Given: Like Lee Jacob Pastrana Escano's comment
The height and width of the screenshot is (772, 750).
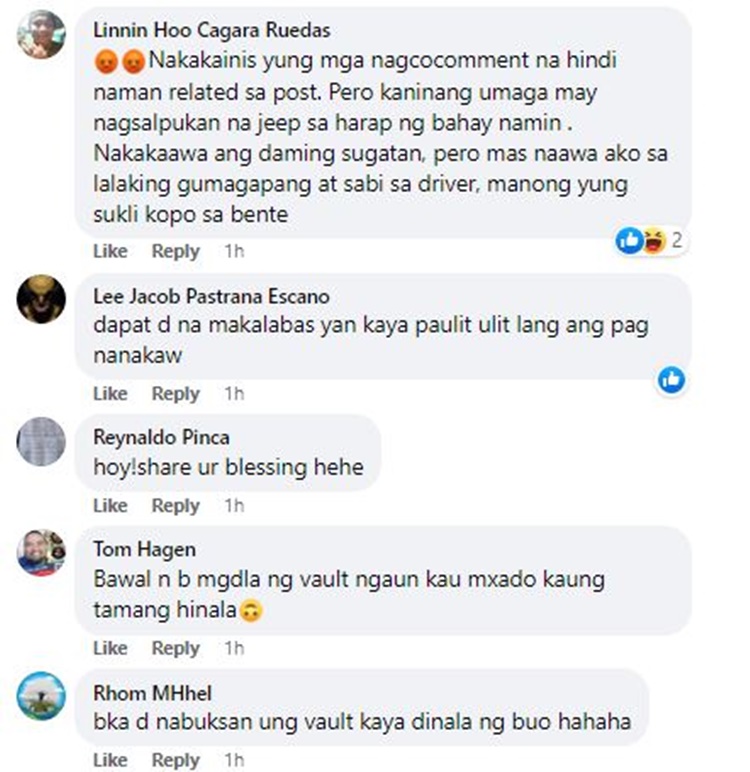Looking at the screenshot, I should (110, 393).
